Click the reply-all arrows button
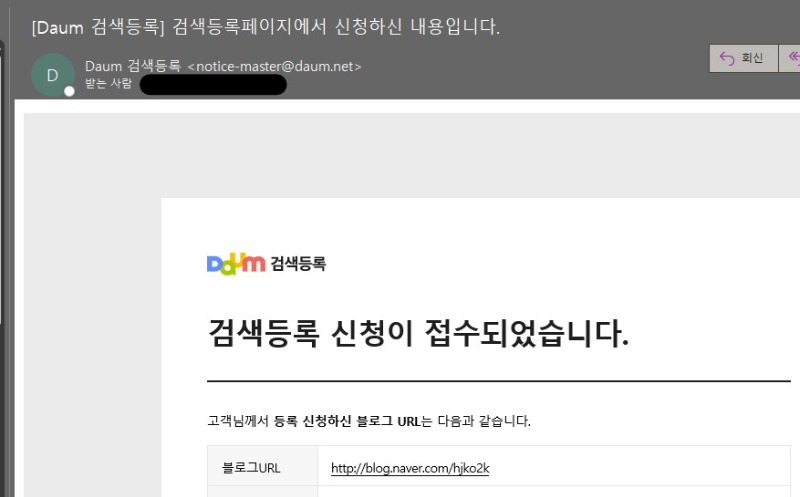Screen dimensions: 800x497 (790, 58)
